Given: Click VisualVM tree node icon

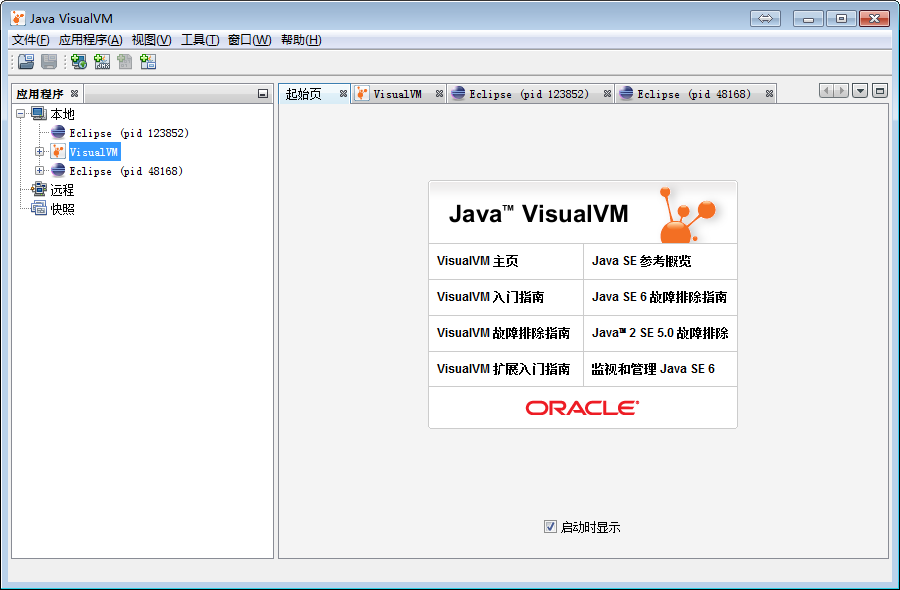Looking at the screenshot, I should [58, 152].
